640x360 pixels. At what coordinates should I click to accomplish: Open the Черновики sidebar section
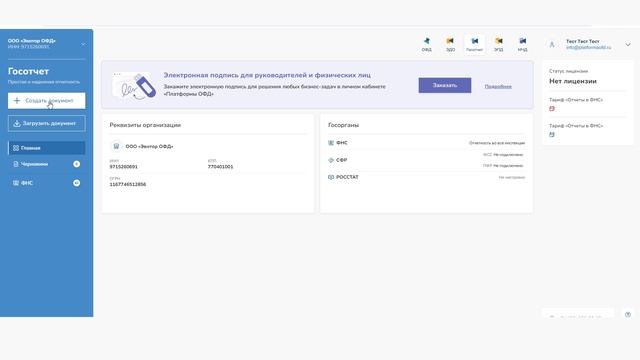click(x=47, y=164)
